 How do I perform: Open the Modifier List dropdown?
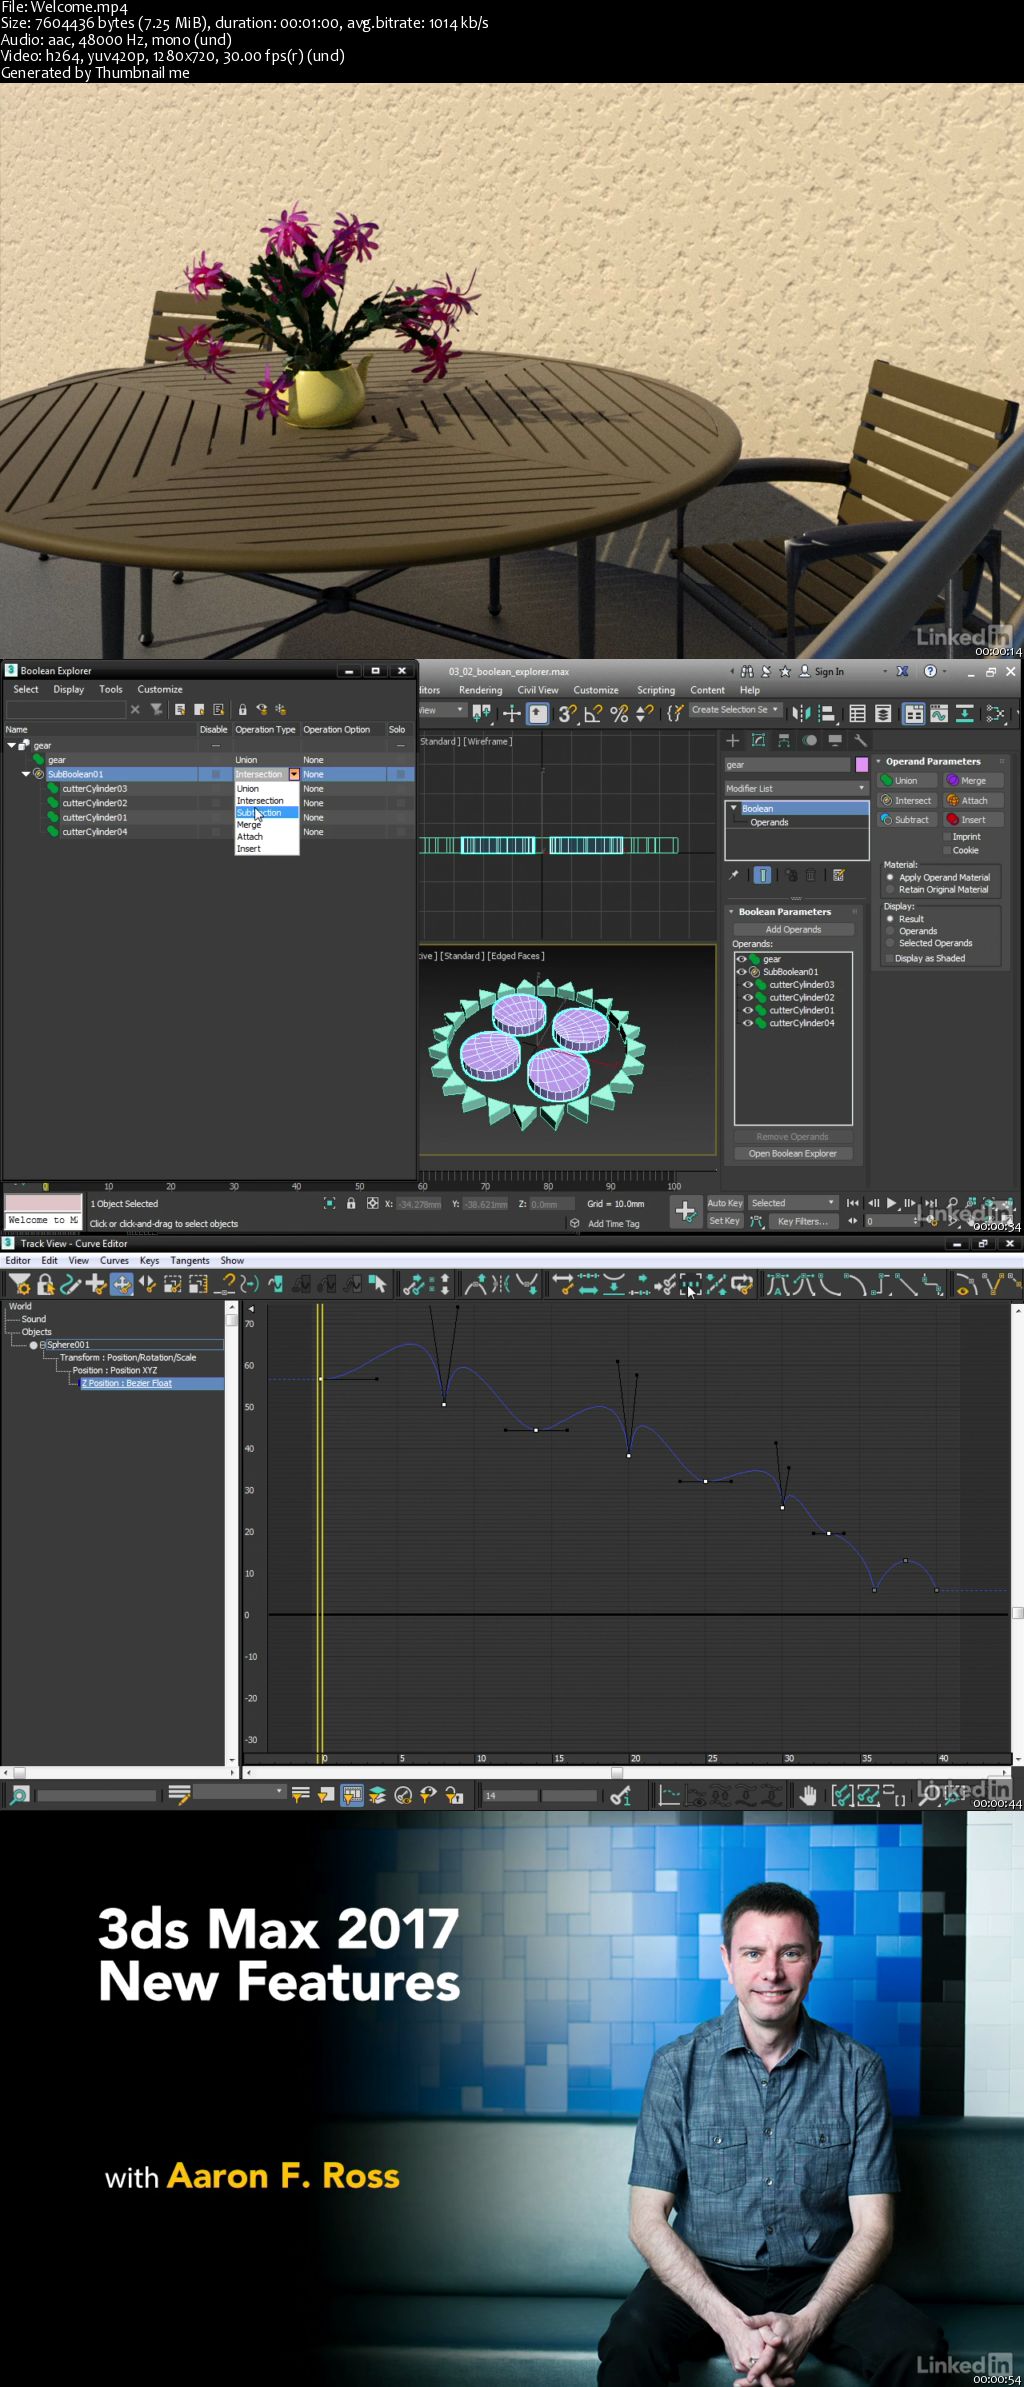tap(796, 788)
